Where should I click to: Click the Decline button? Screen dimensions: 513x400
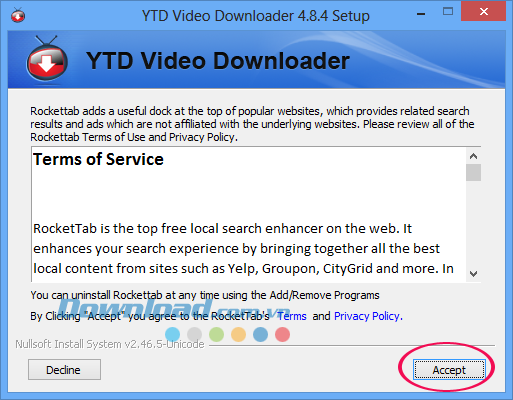[64, 369]
